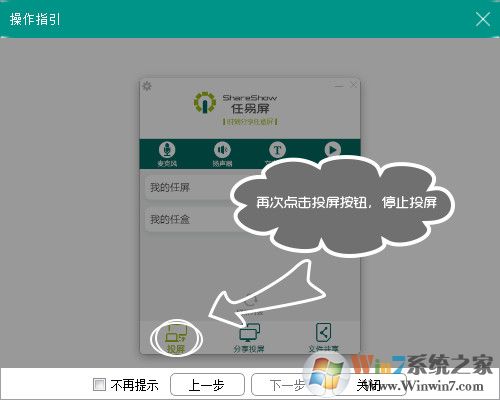
Task: Tick the 不再提示 checkbox
Action: (x=99, y=384)
